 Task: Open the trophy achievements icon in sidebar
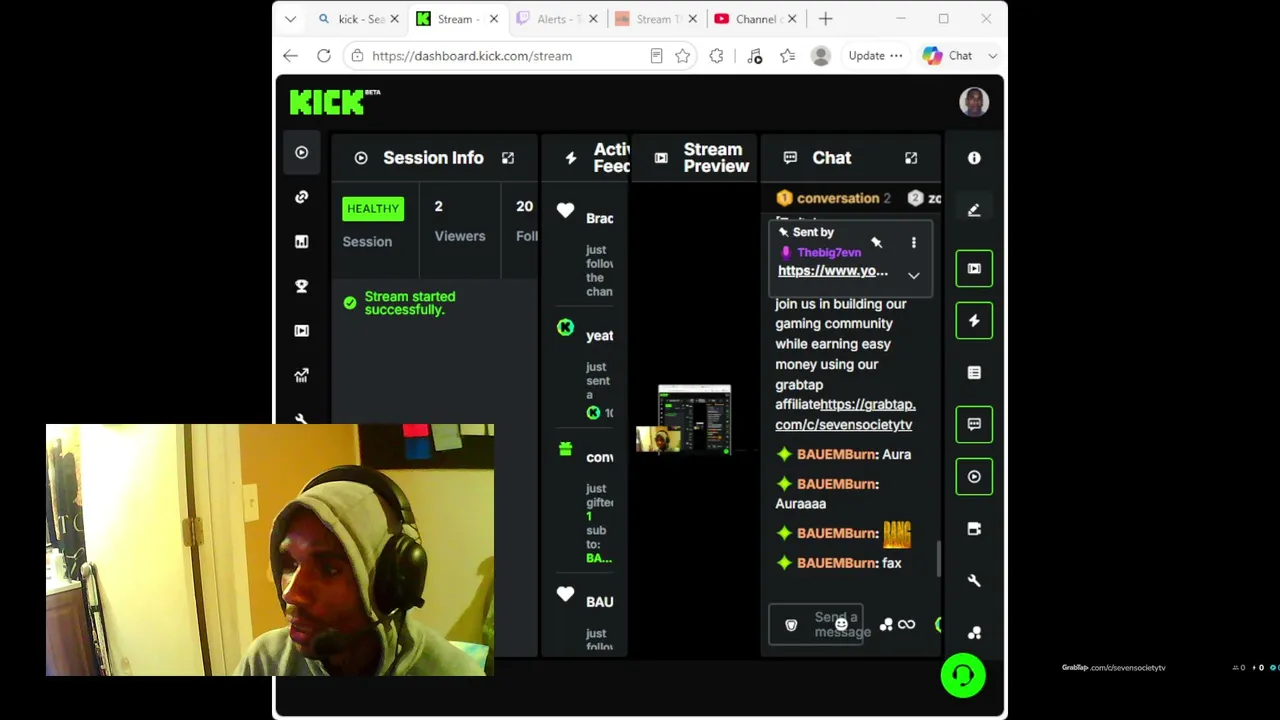301,286
